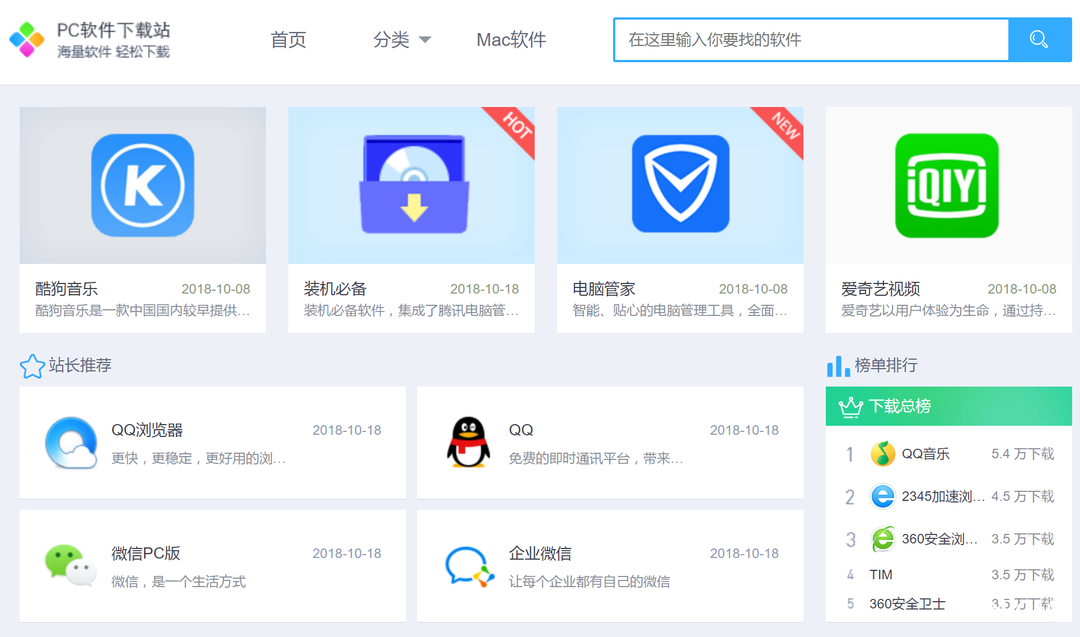Open the 酷狗音乐 title link

[x=66, y=289]
